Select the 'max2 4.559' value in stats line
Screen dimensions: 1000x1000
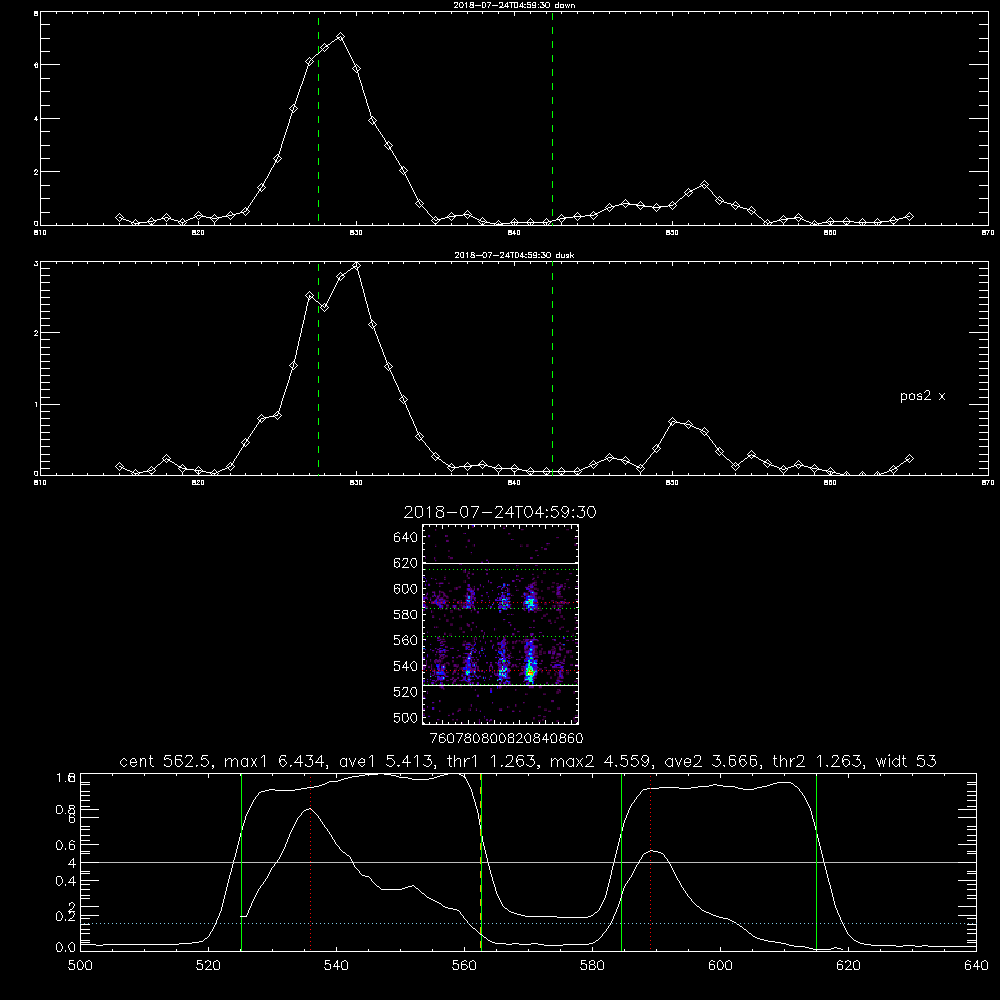point(601,761)
